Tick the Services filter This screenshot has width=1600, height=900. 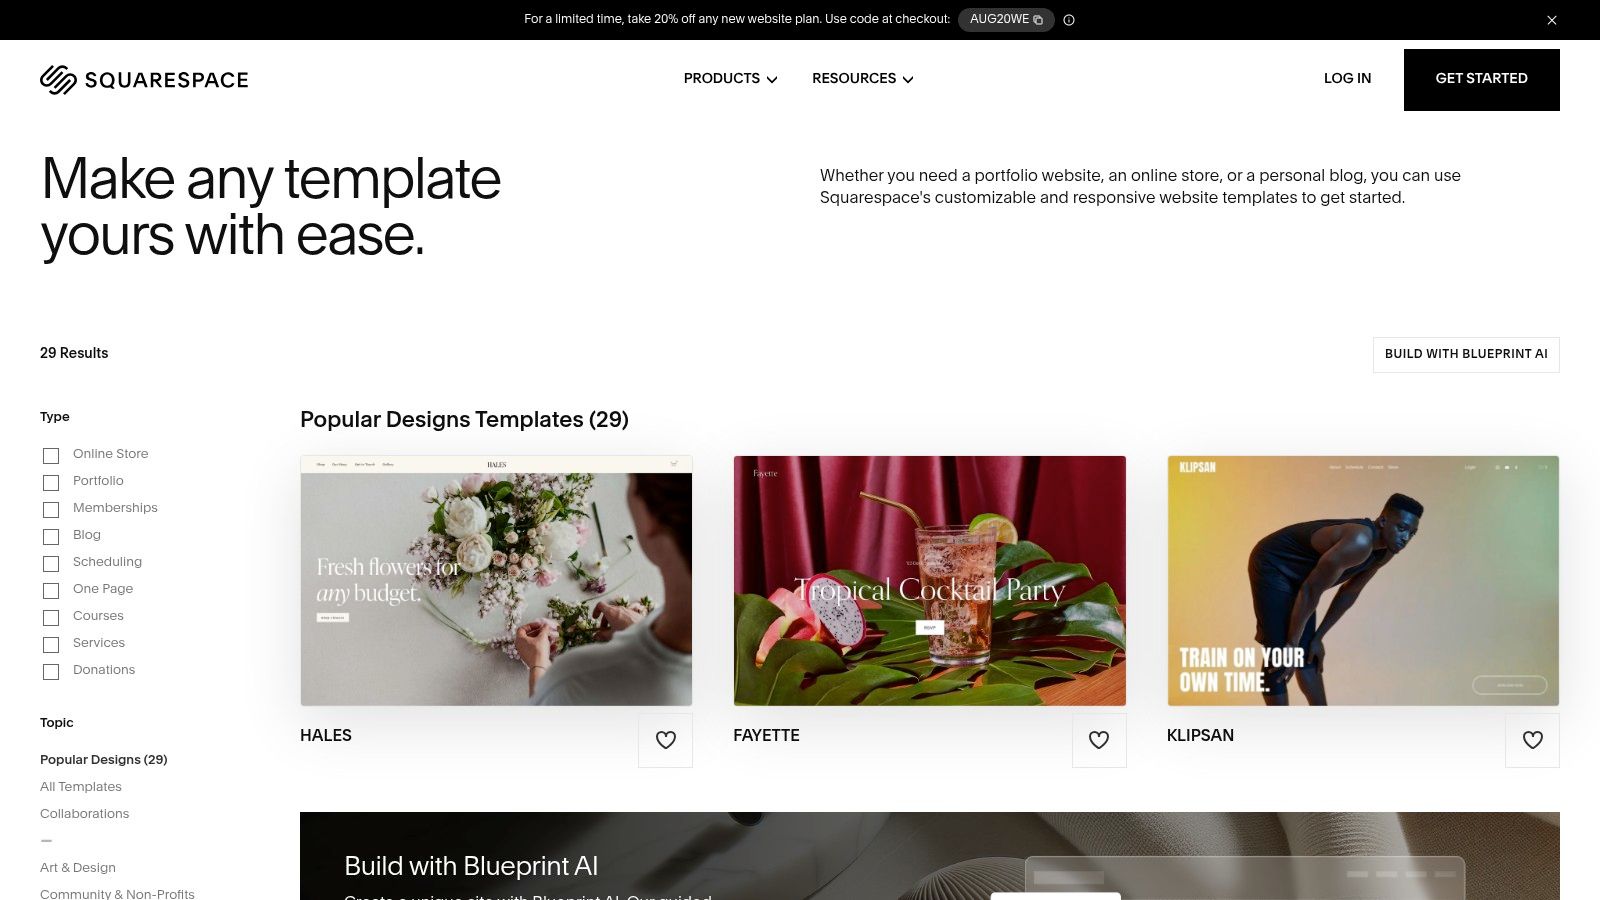51,645
